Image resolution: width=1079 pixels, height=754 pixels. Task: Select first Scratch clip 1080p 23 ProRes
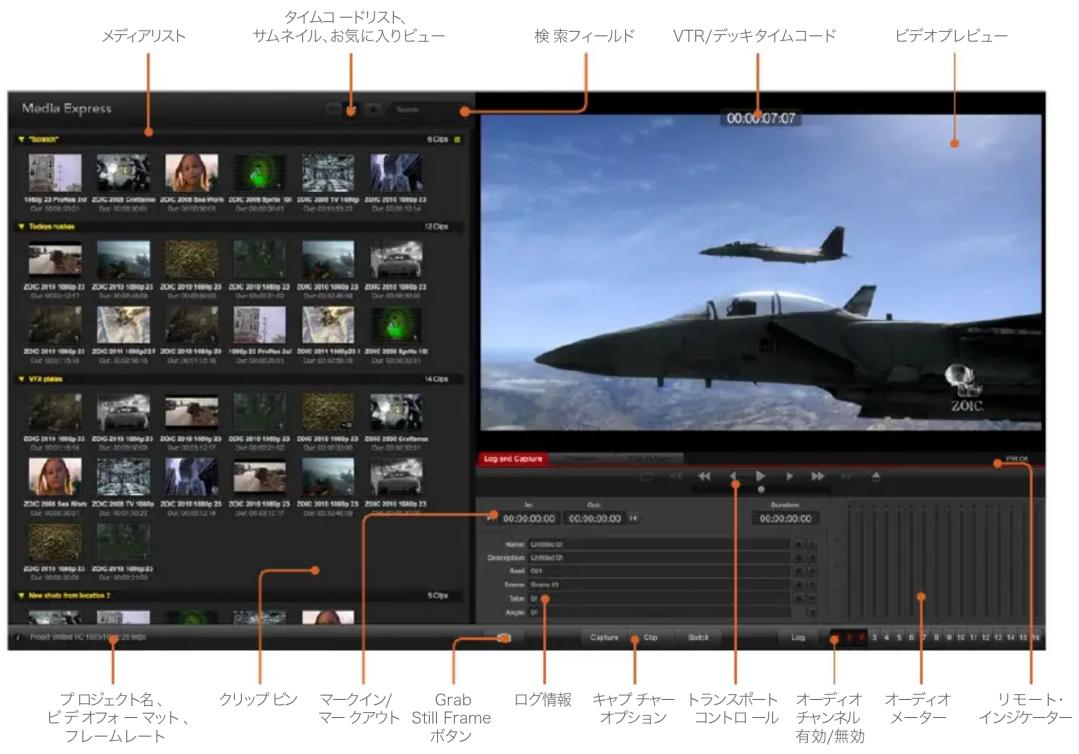click(x=55, y=173)
